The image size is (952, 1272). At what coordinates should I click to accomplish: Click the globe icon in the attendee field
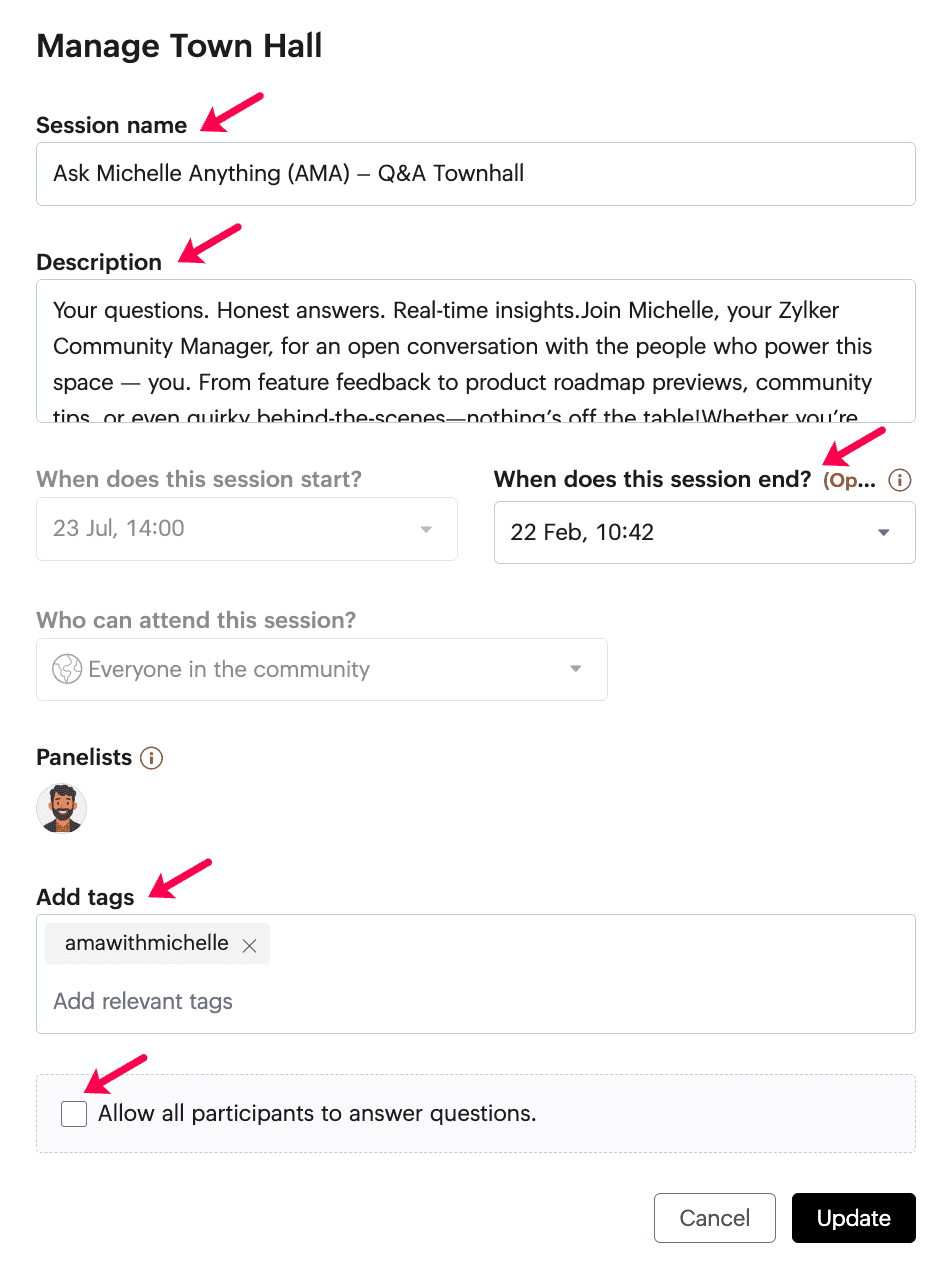67,669
